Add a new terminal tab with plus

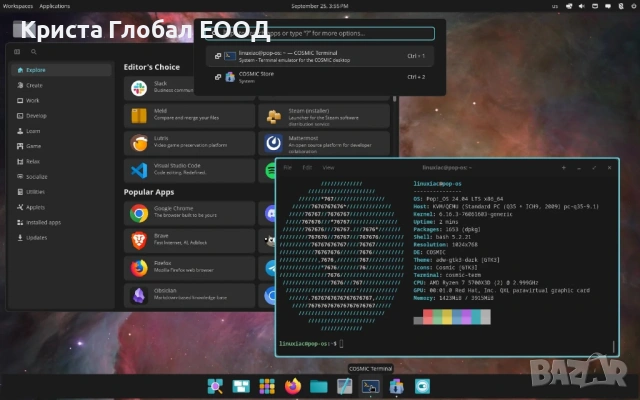(564, 167)
